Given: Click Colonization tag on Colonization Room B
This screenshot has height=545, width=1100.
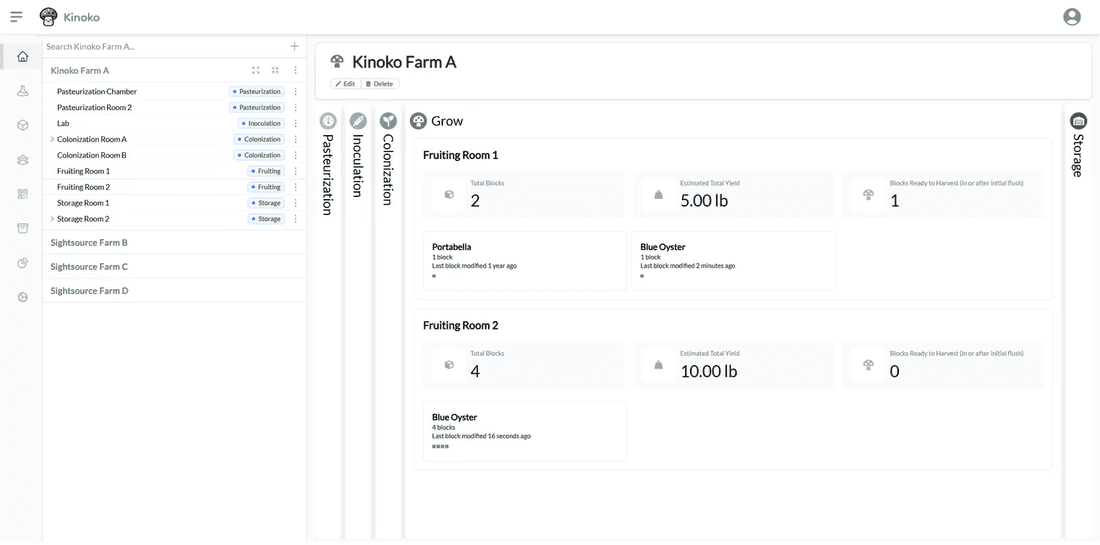Looking at the screenshot, I should click(259, 155).
